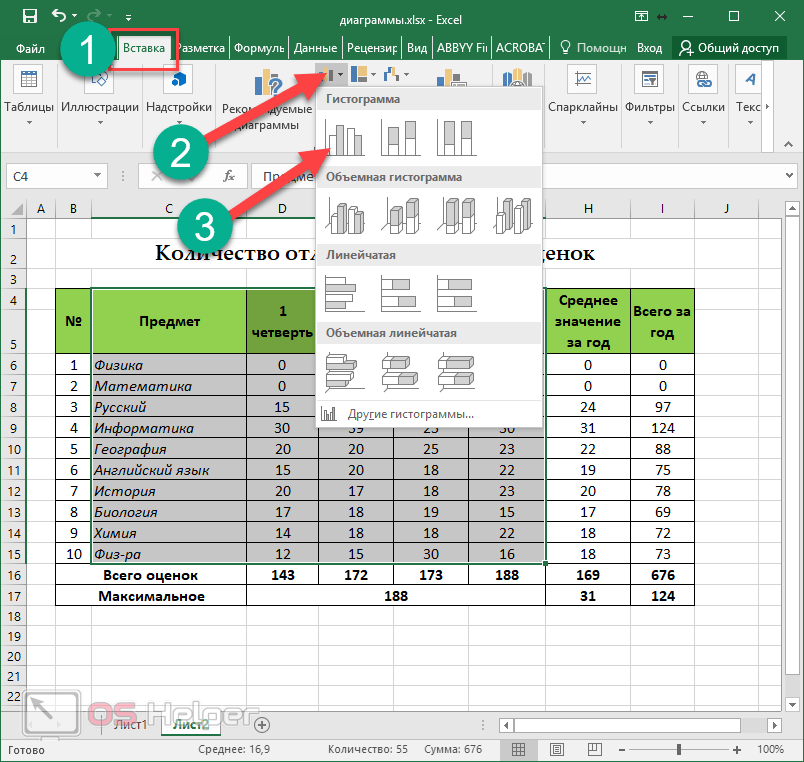The image size is (804, 762).
Task: Adjust the zoom slider in status bar
Action: pos(679,749)
